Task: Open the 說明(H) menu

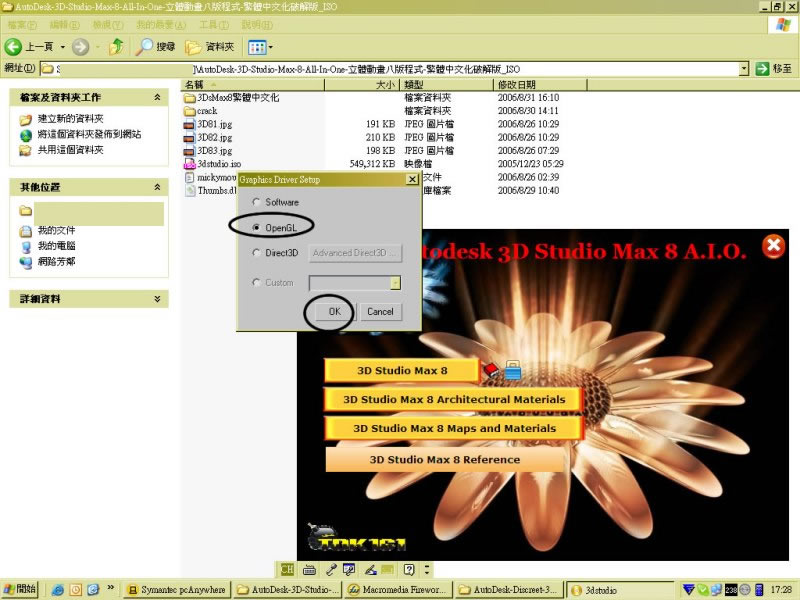Action: (x=257, y=25)
